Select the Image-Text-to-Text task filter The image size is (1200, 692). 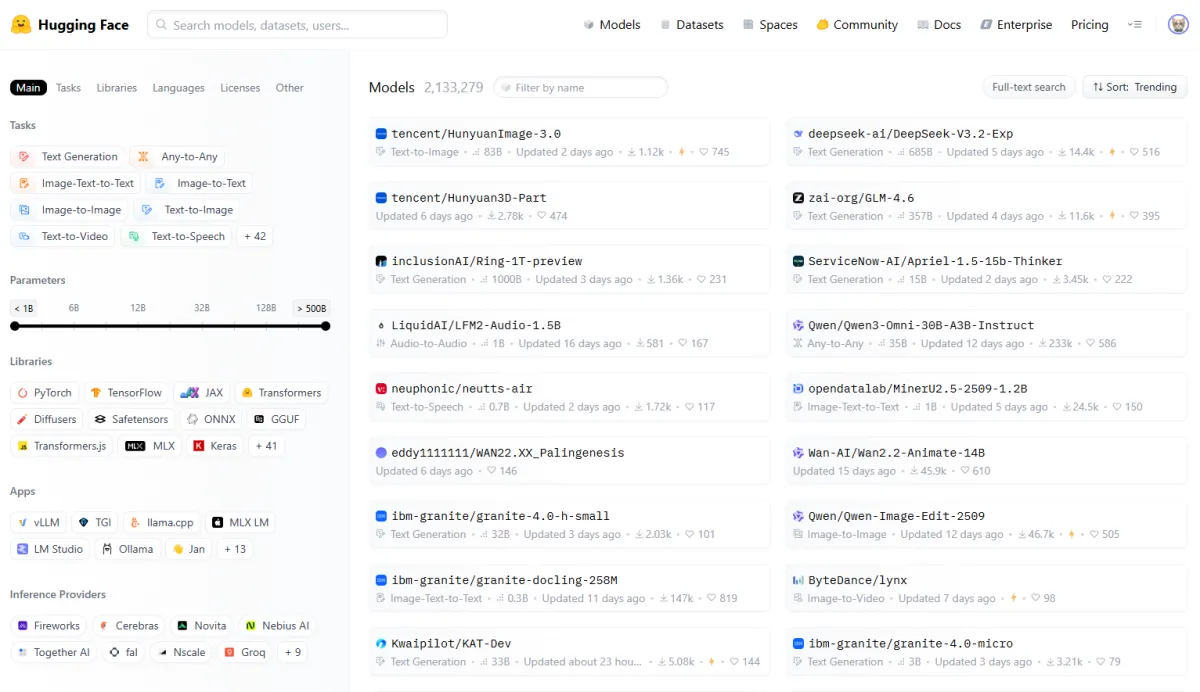[76, 183]
